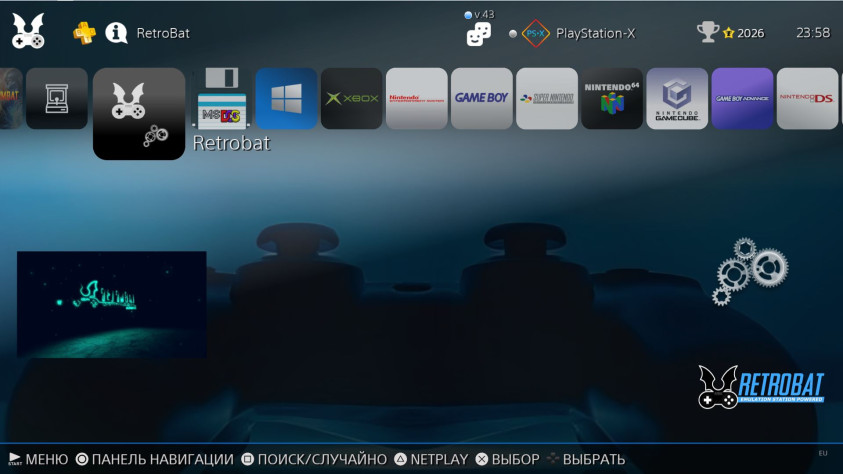843x474 pixels.
Task: Open the yellow PlayStation Plus icon
Action: point(84,33)
